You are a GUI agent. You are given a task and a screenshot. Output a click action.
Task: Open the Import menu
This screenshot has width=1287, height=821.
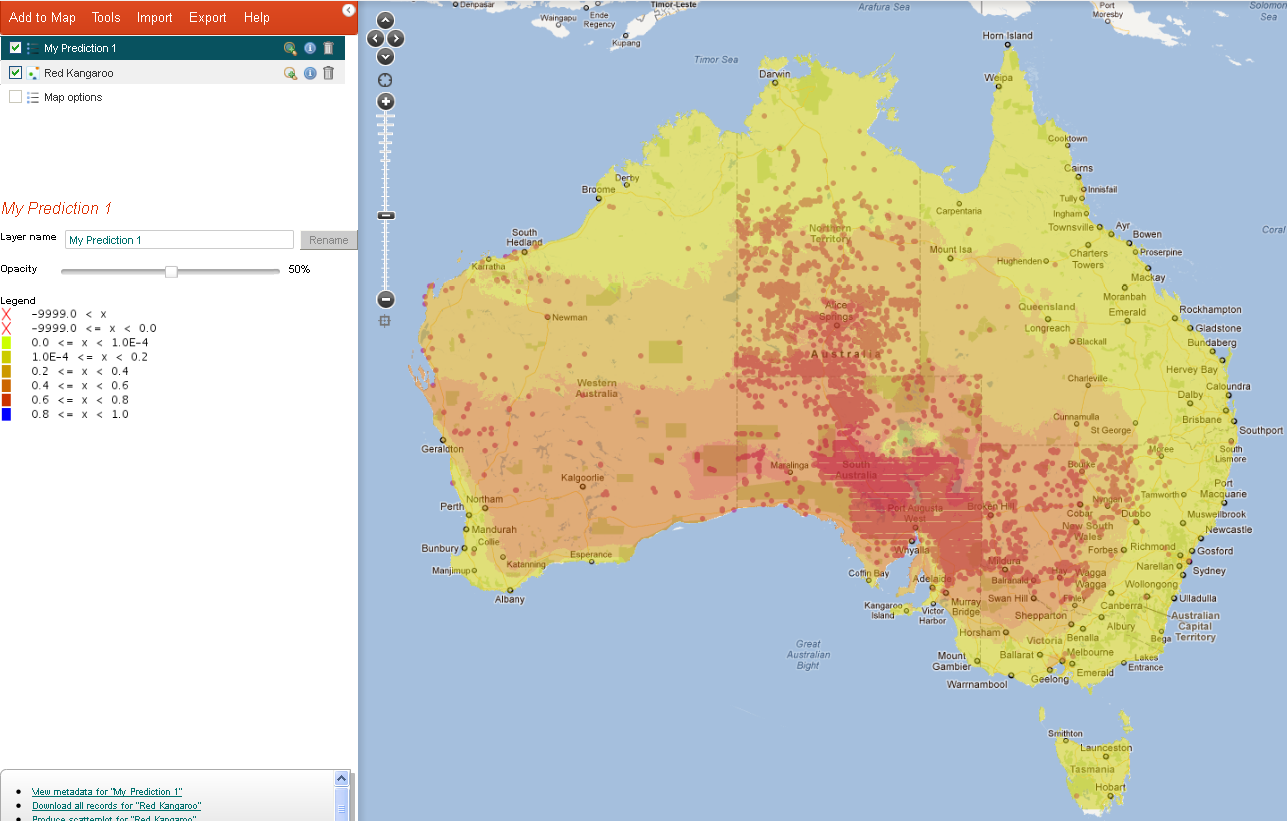click(x=154, y=17)
